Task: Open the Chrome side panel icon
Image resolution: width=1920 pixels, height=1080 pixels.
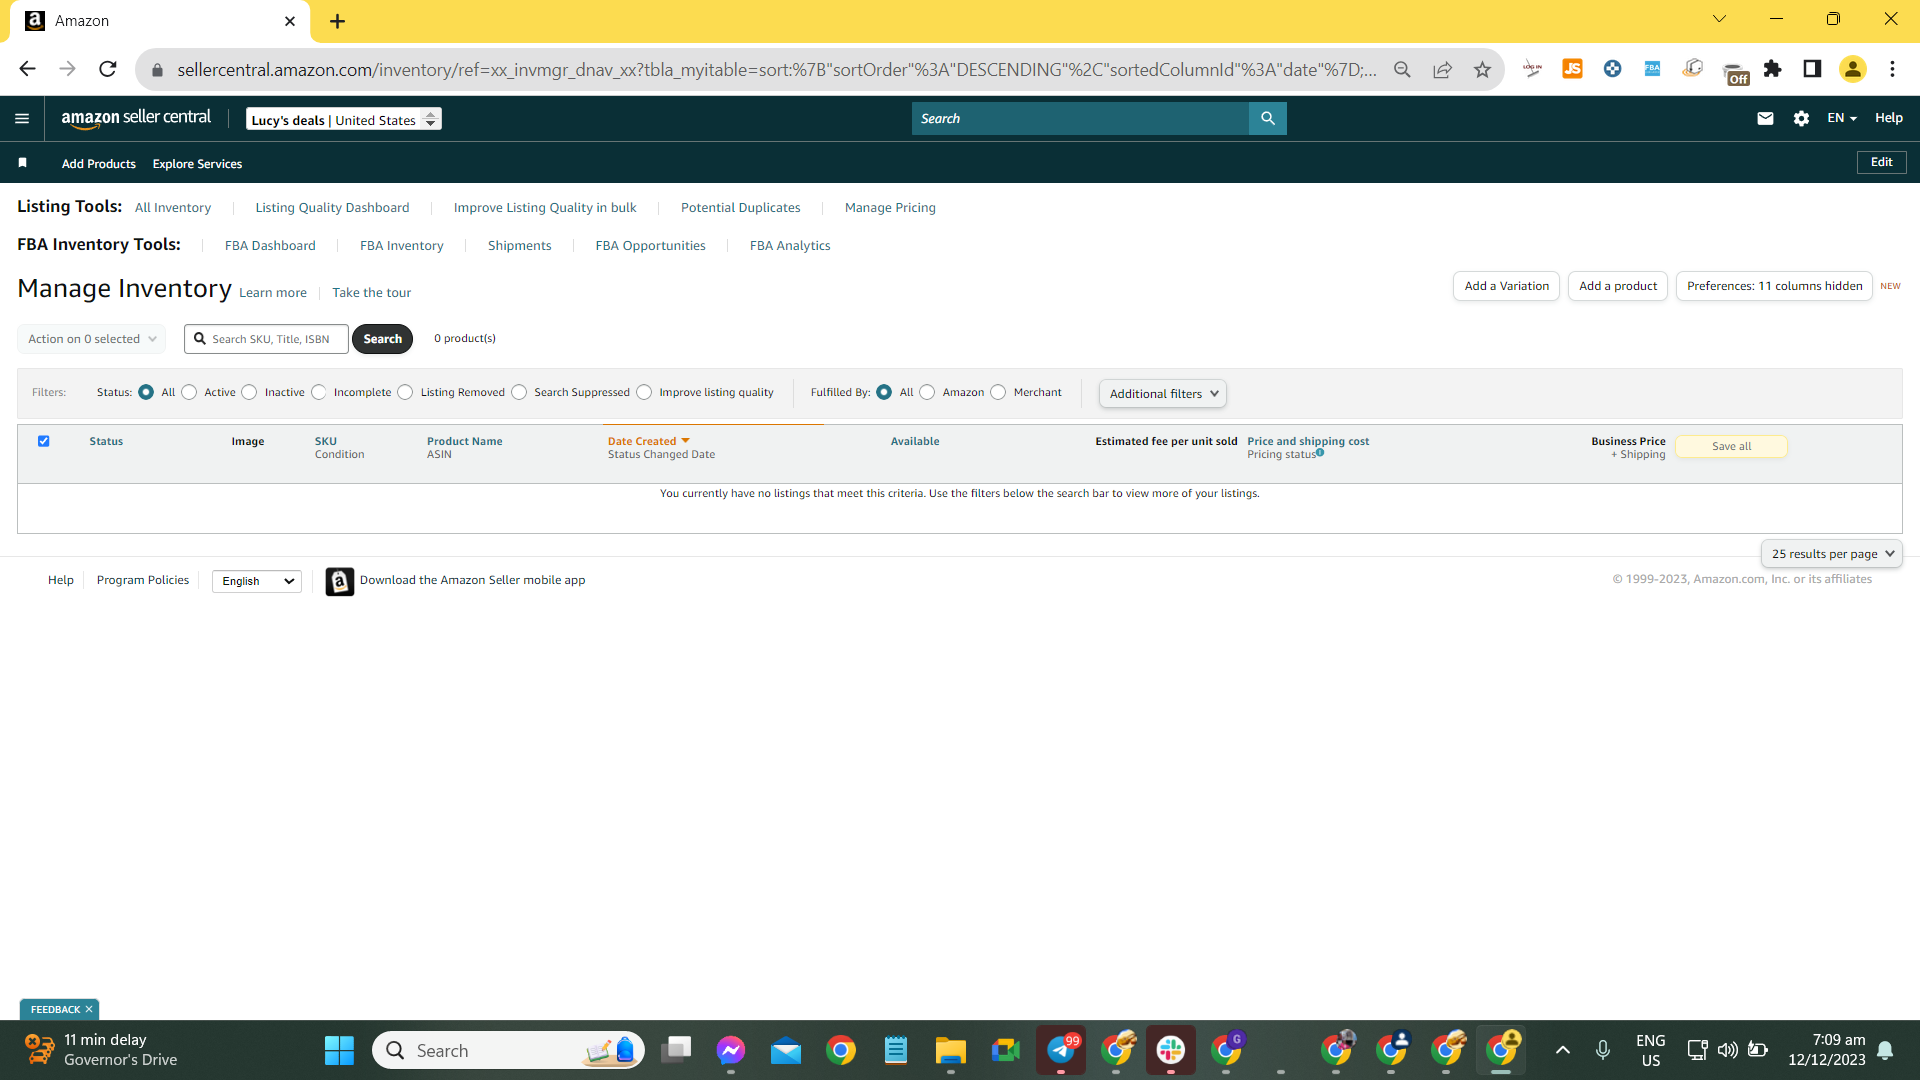Action: coord(1812,69)
